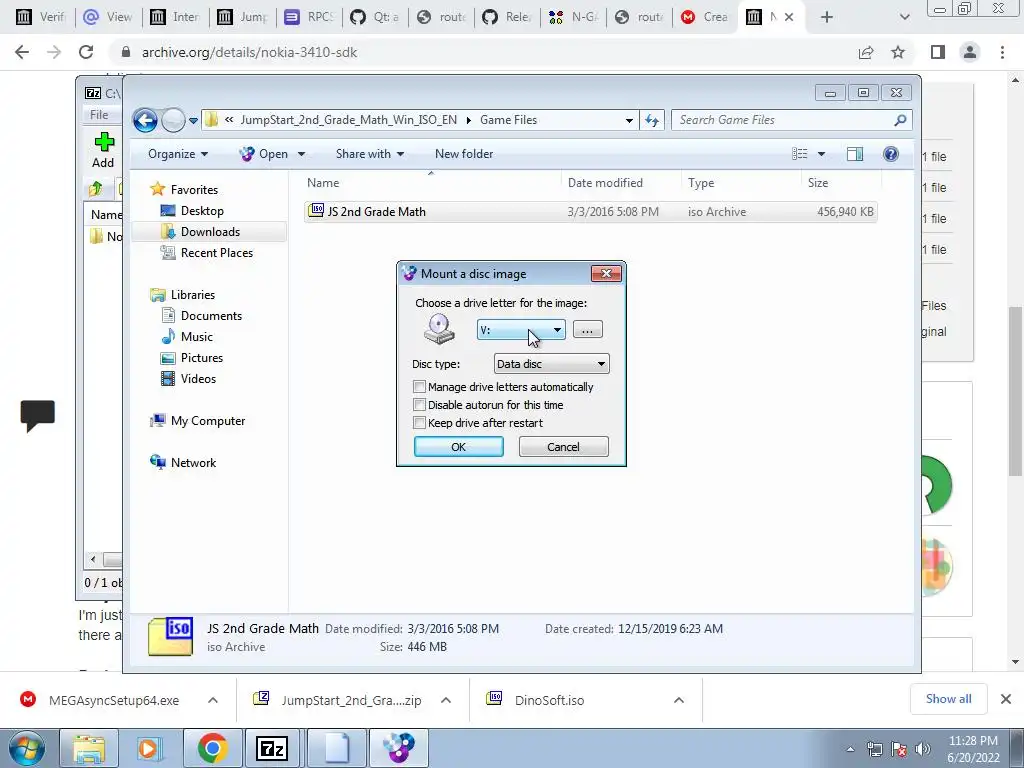The width and height of the screenshot is (1024, 768).
Task: Click the Chrome page reload icon
Action: click(x=86, y=52)
